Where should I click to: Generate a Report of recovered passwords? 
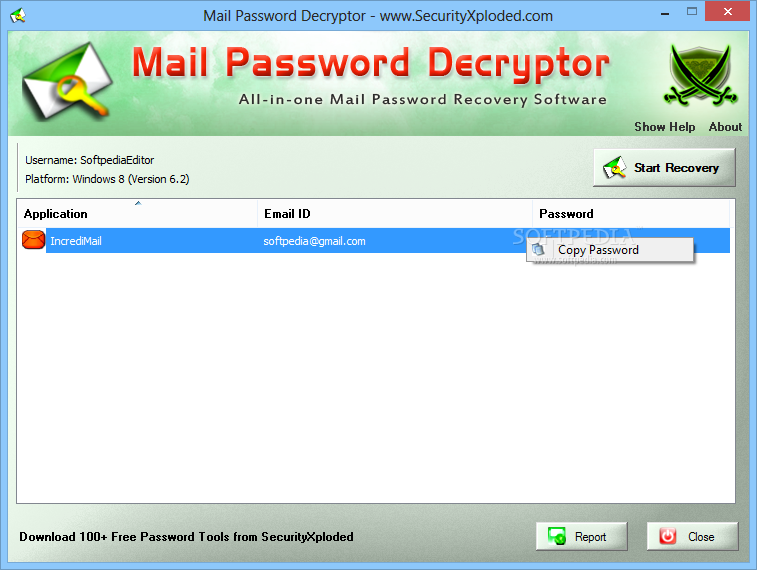[581, 536]
